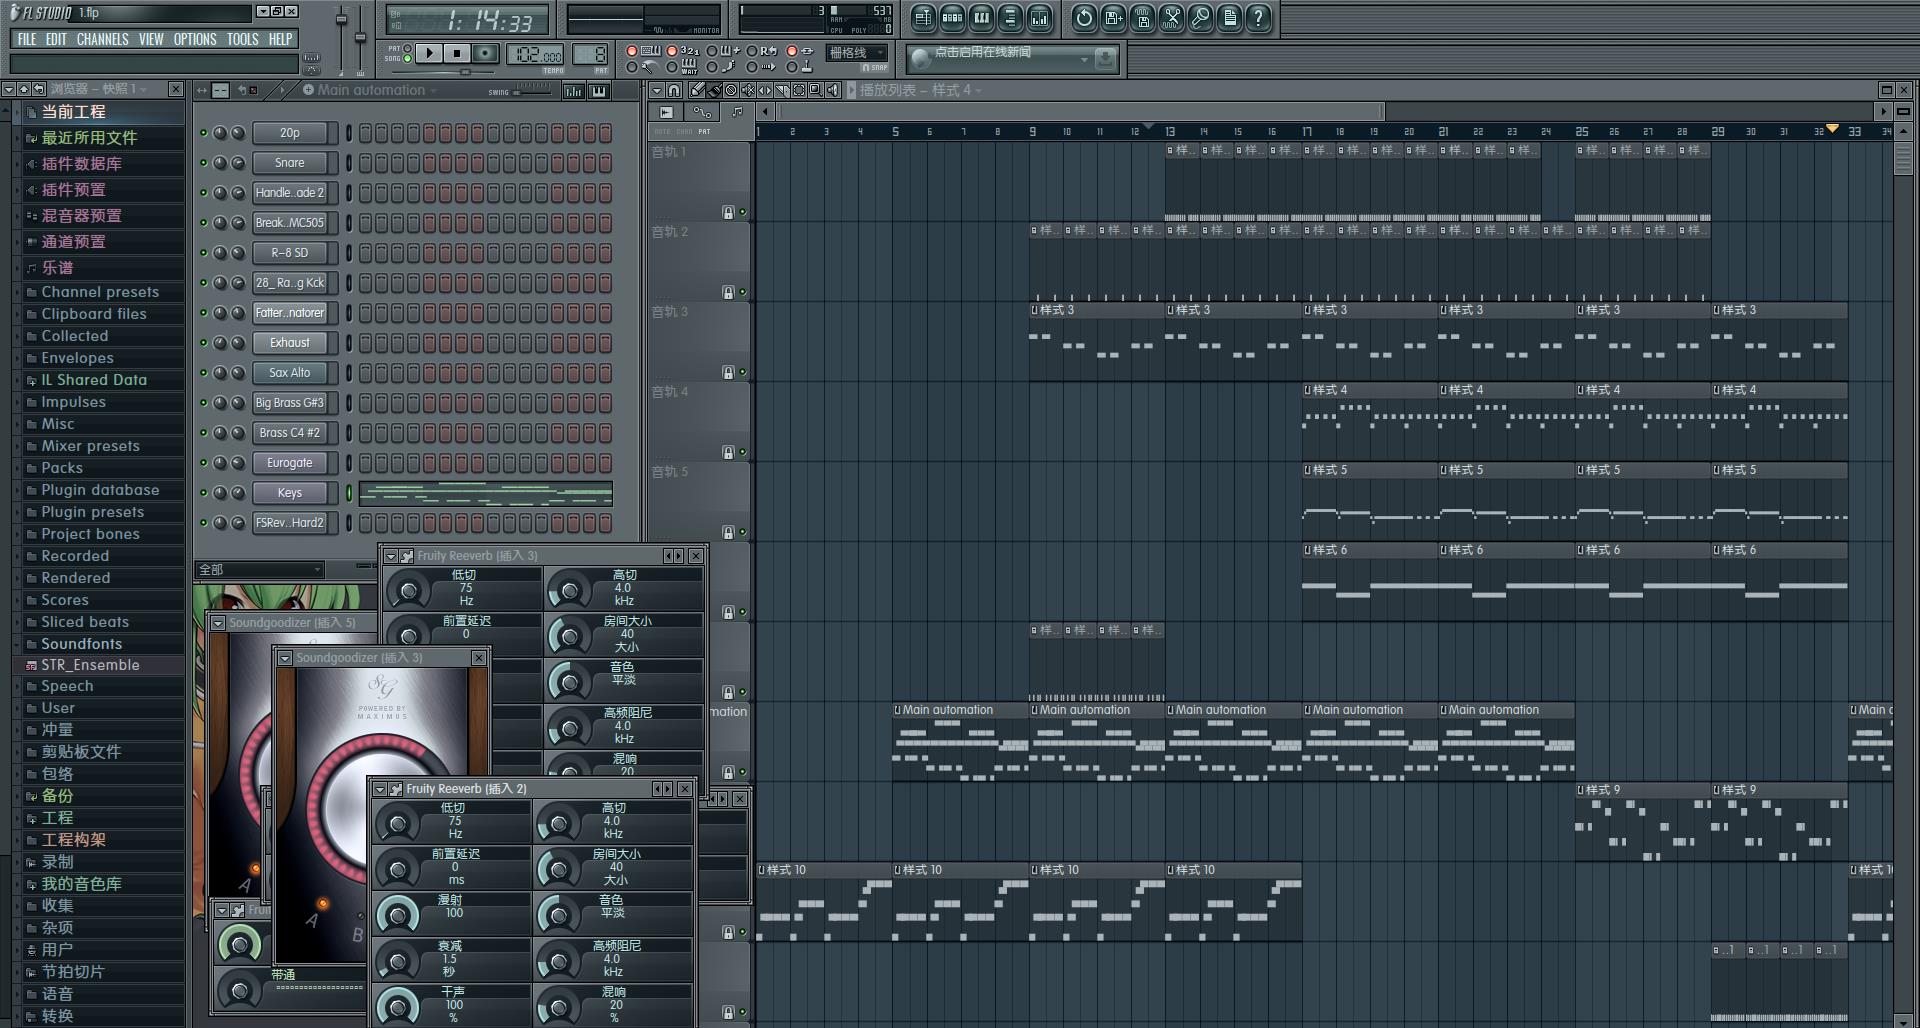Open the TOOLS menu
This screenshot has height=1028, width=1920.
point(242,39)
